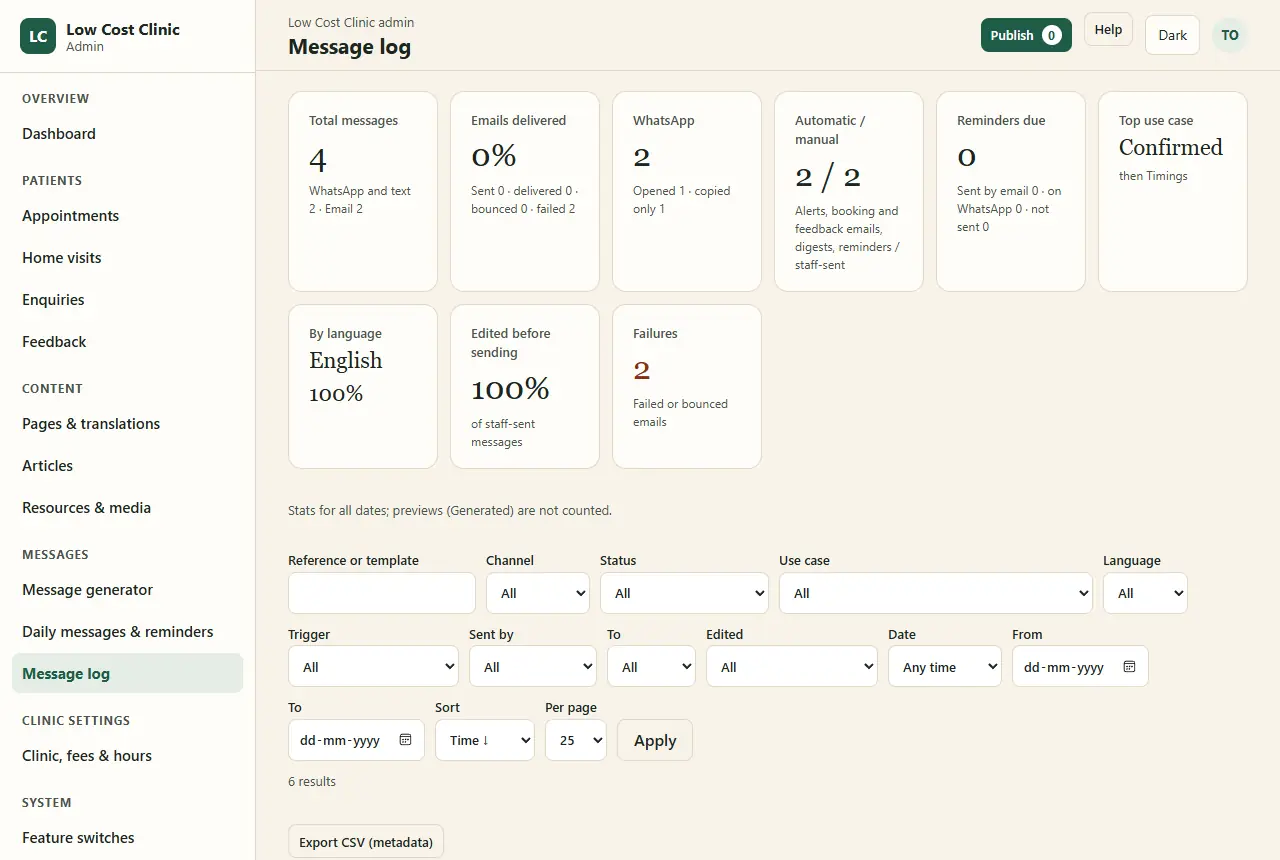Click the Emails delivered stat card
The image size is (1280, 860).
tap(525, 192)
